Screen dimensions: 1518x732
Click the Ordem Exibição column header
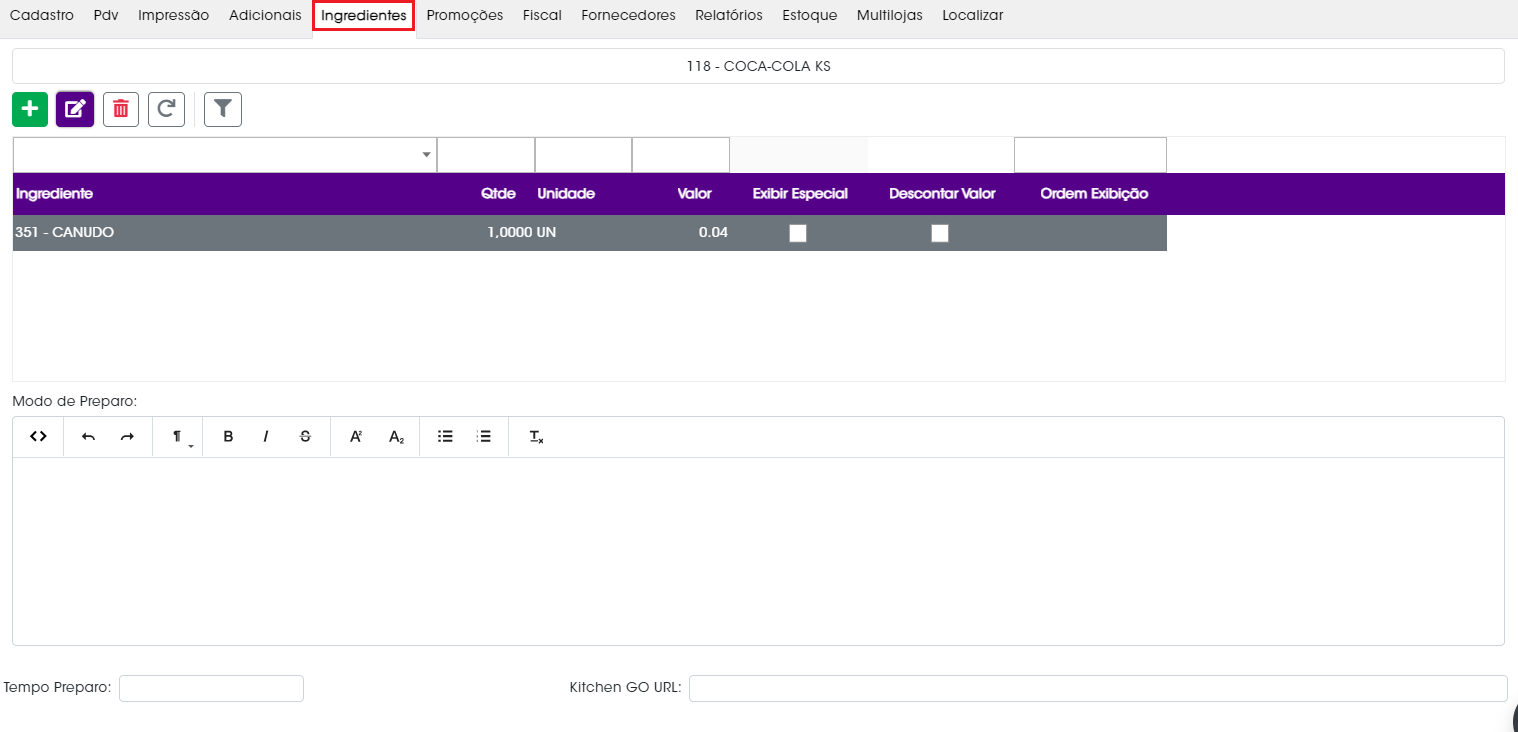click(x=1094, y=194)
